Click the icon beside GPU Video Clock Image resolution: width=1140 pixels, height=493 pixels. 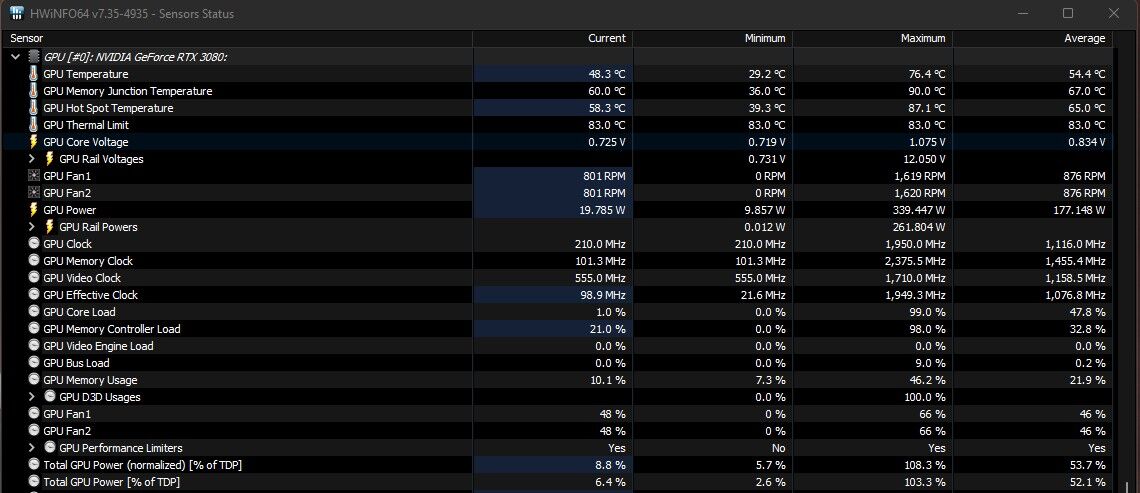click(x=33, y=278)
